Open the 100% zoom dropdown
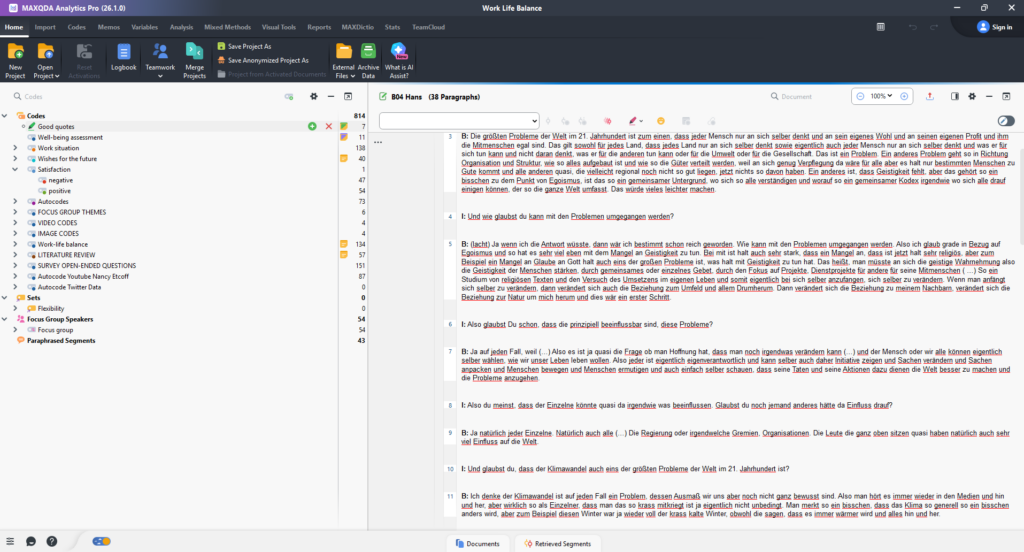The image size is (1024, 552). (882, 96)
